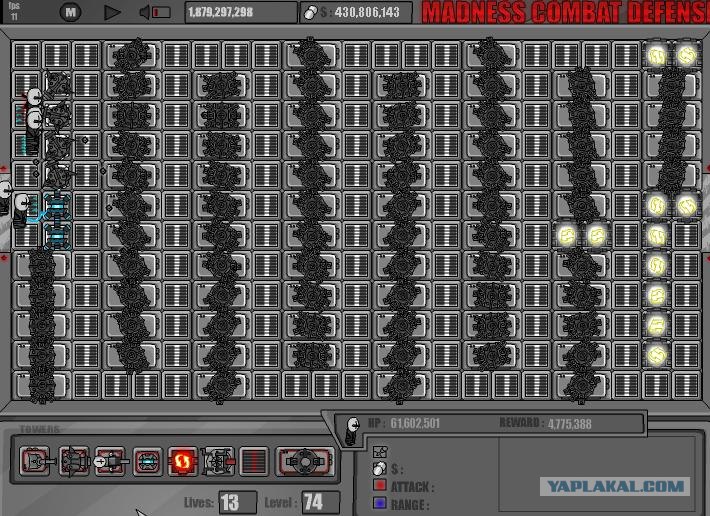Image resolution: width=710 pixels, height=516 pixels.
Task: Click the enemy portrait beside HP readout
Action: point(352,430)
